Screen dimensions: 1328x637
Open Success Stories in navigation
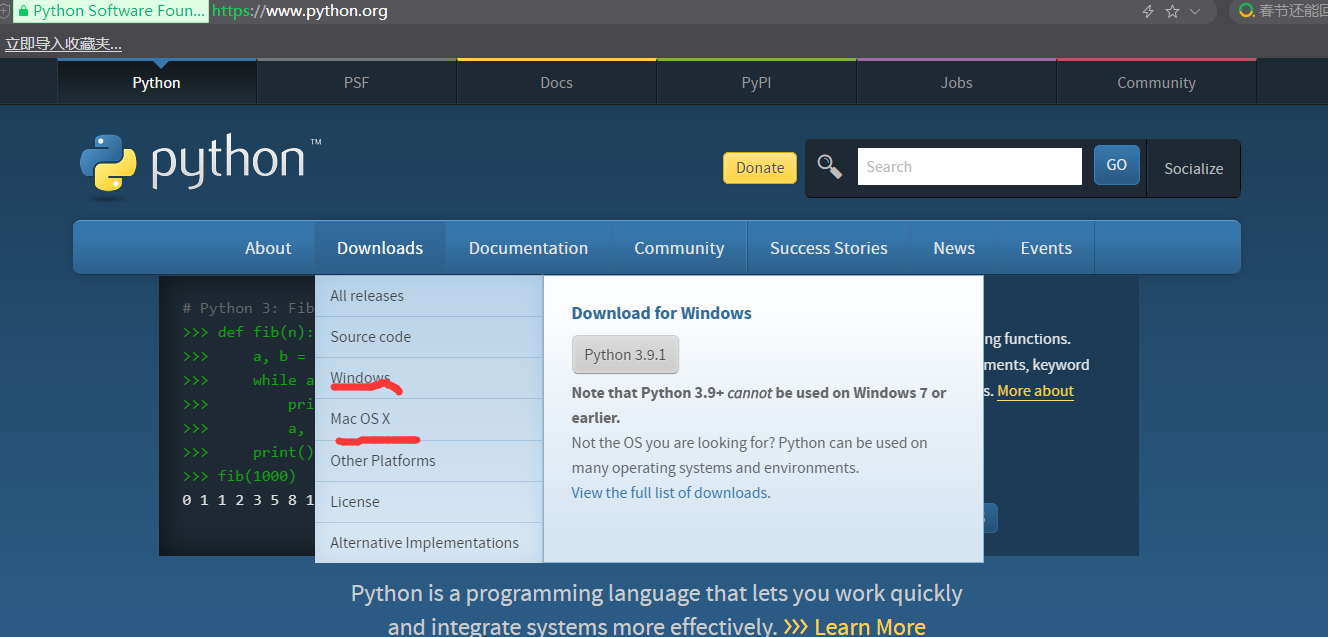coord(829,248)
